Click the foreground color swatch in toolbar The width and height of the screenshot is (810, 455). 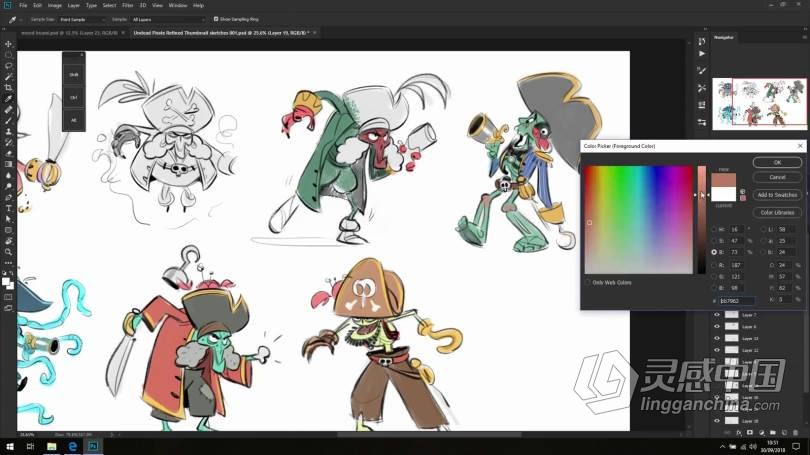pyautogui.click(x=6, y=281)
